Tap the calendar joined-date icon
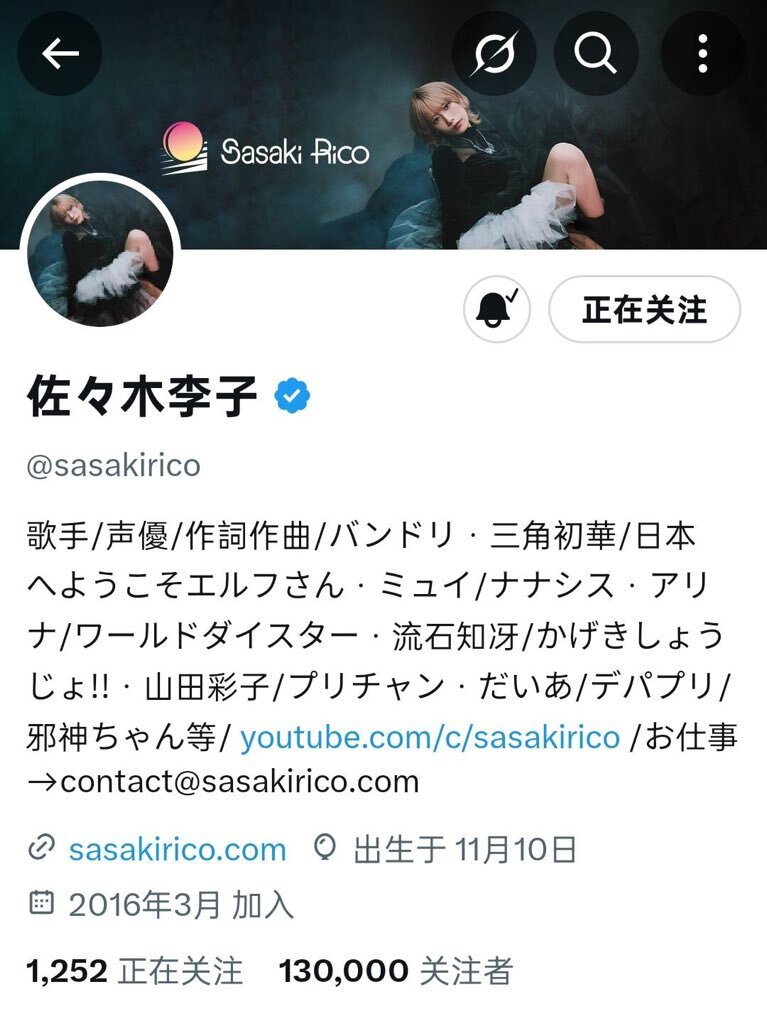Viewport: 767px width, 1024px height. (x=41, y=903)
